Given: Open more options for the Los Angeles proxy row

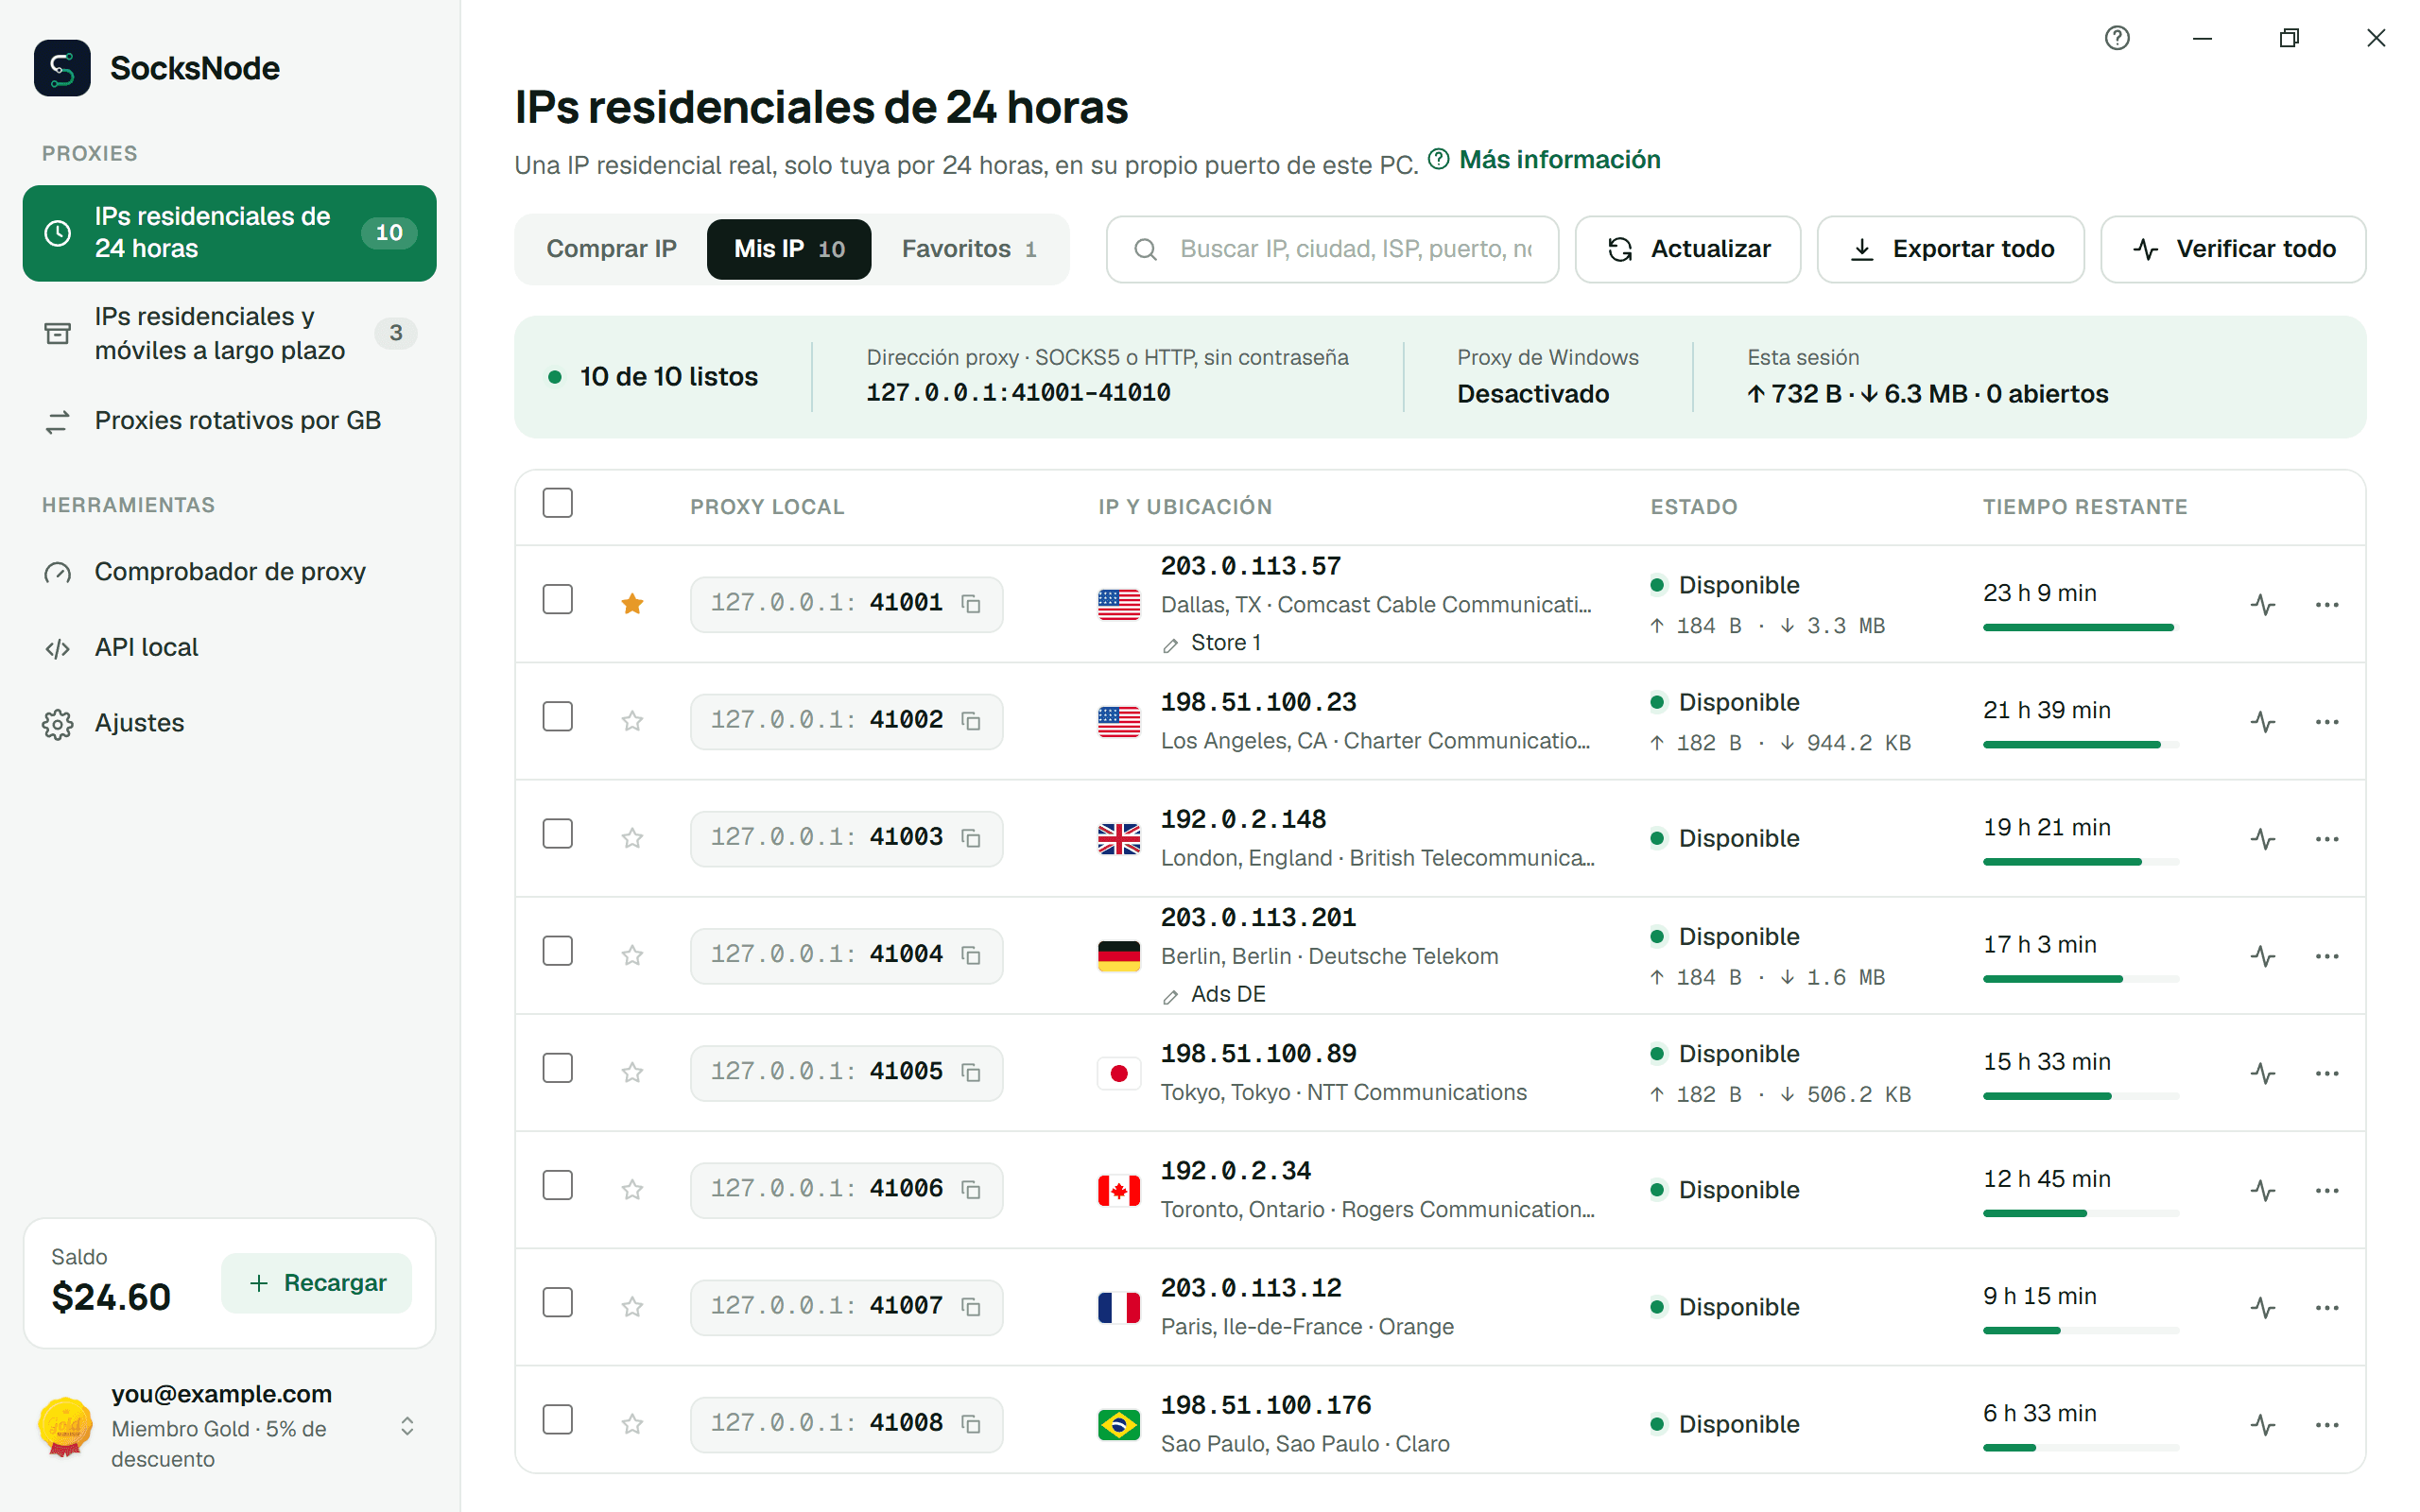Looking at the screenshot, I should point(2326,722).
